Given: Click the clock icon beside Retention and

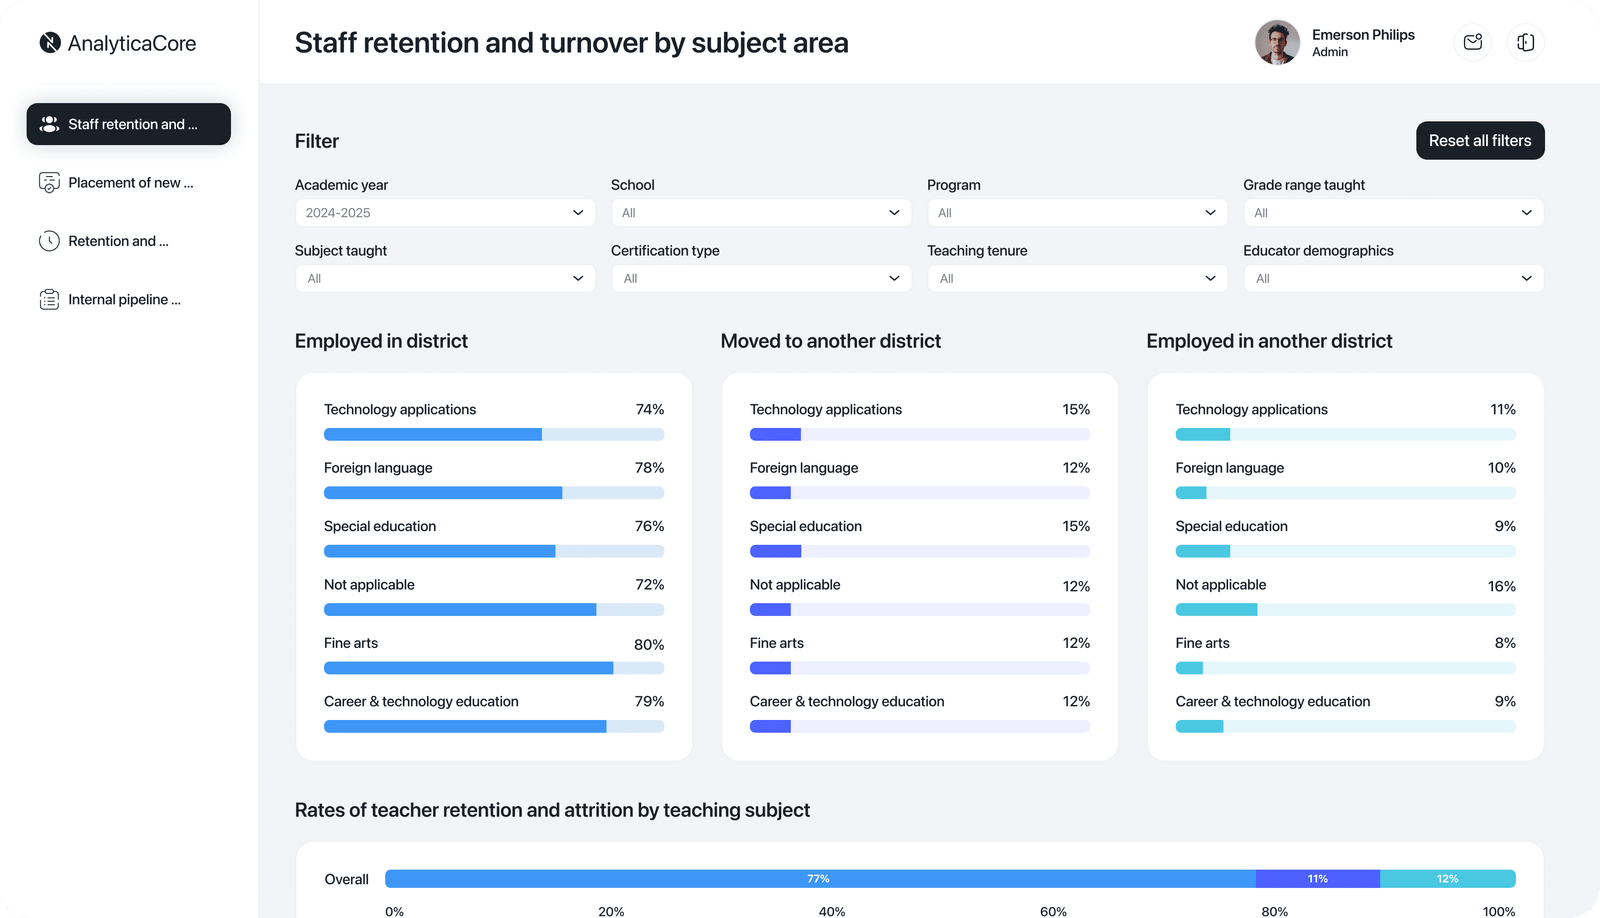Looking at the screenshot, I should [49, 241].
